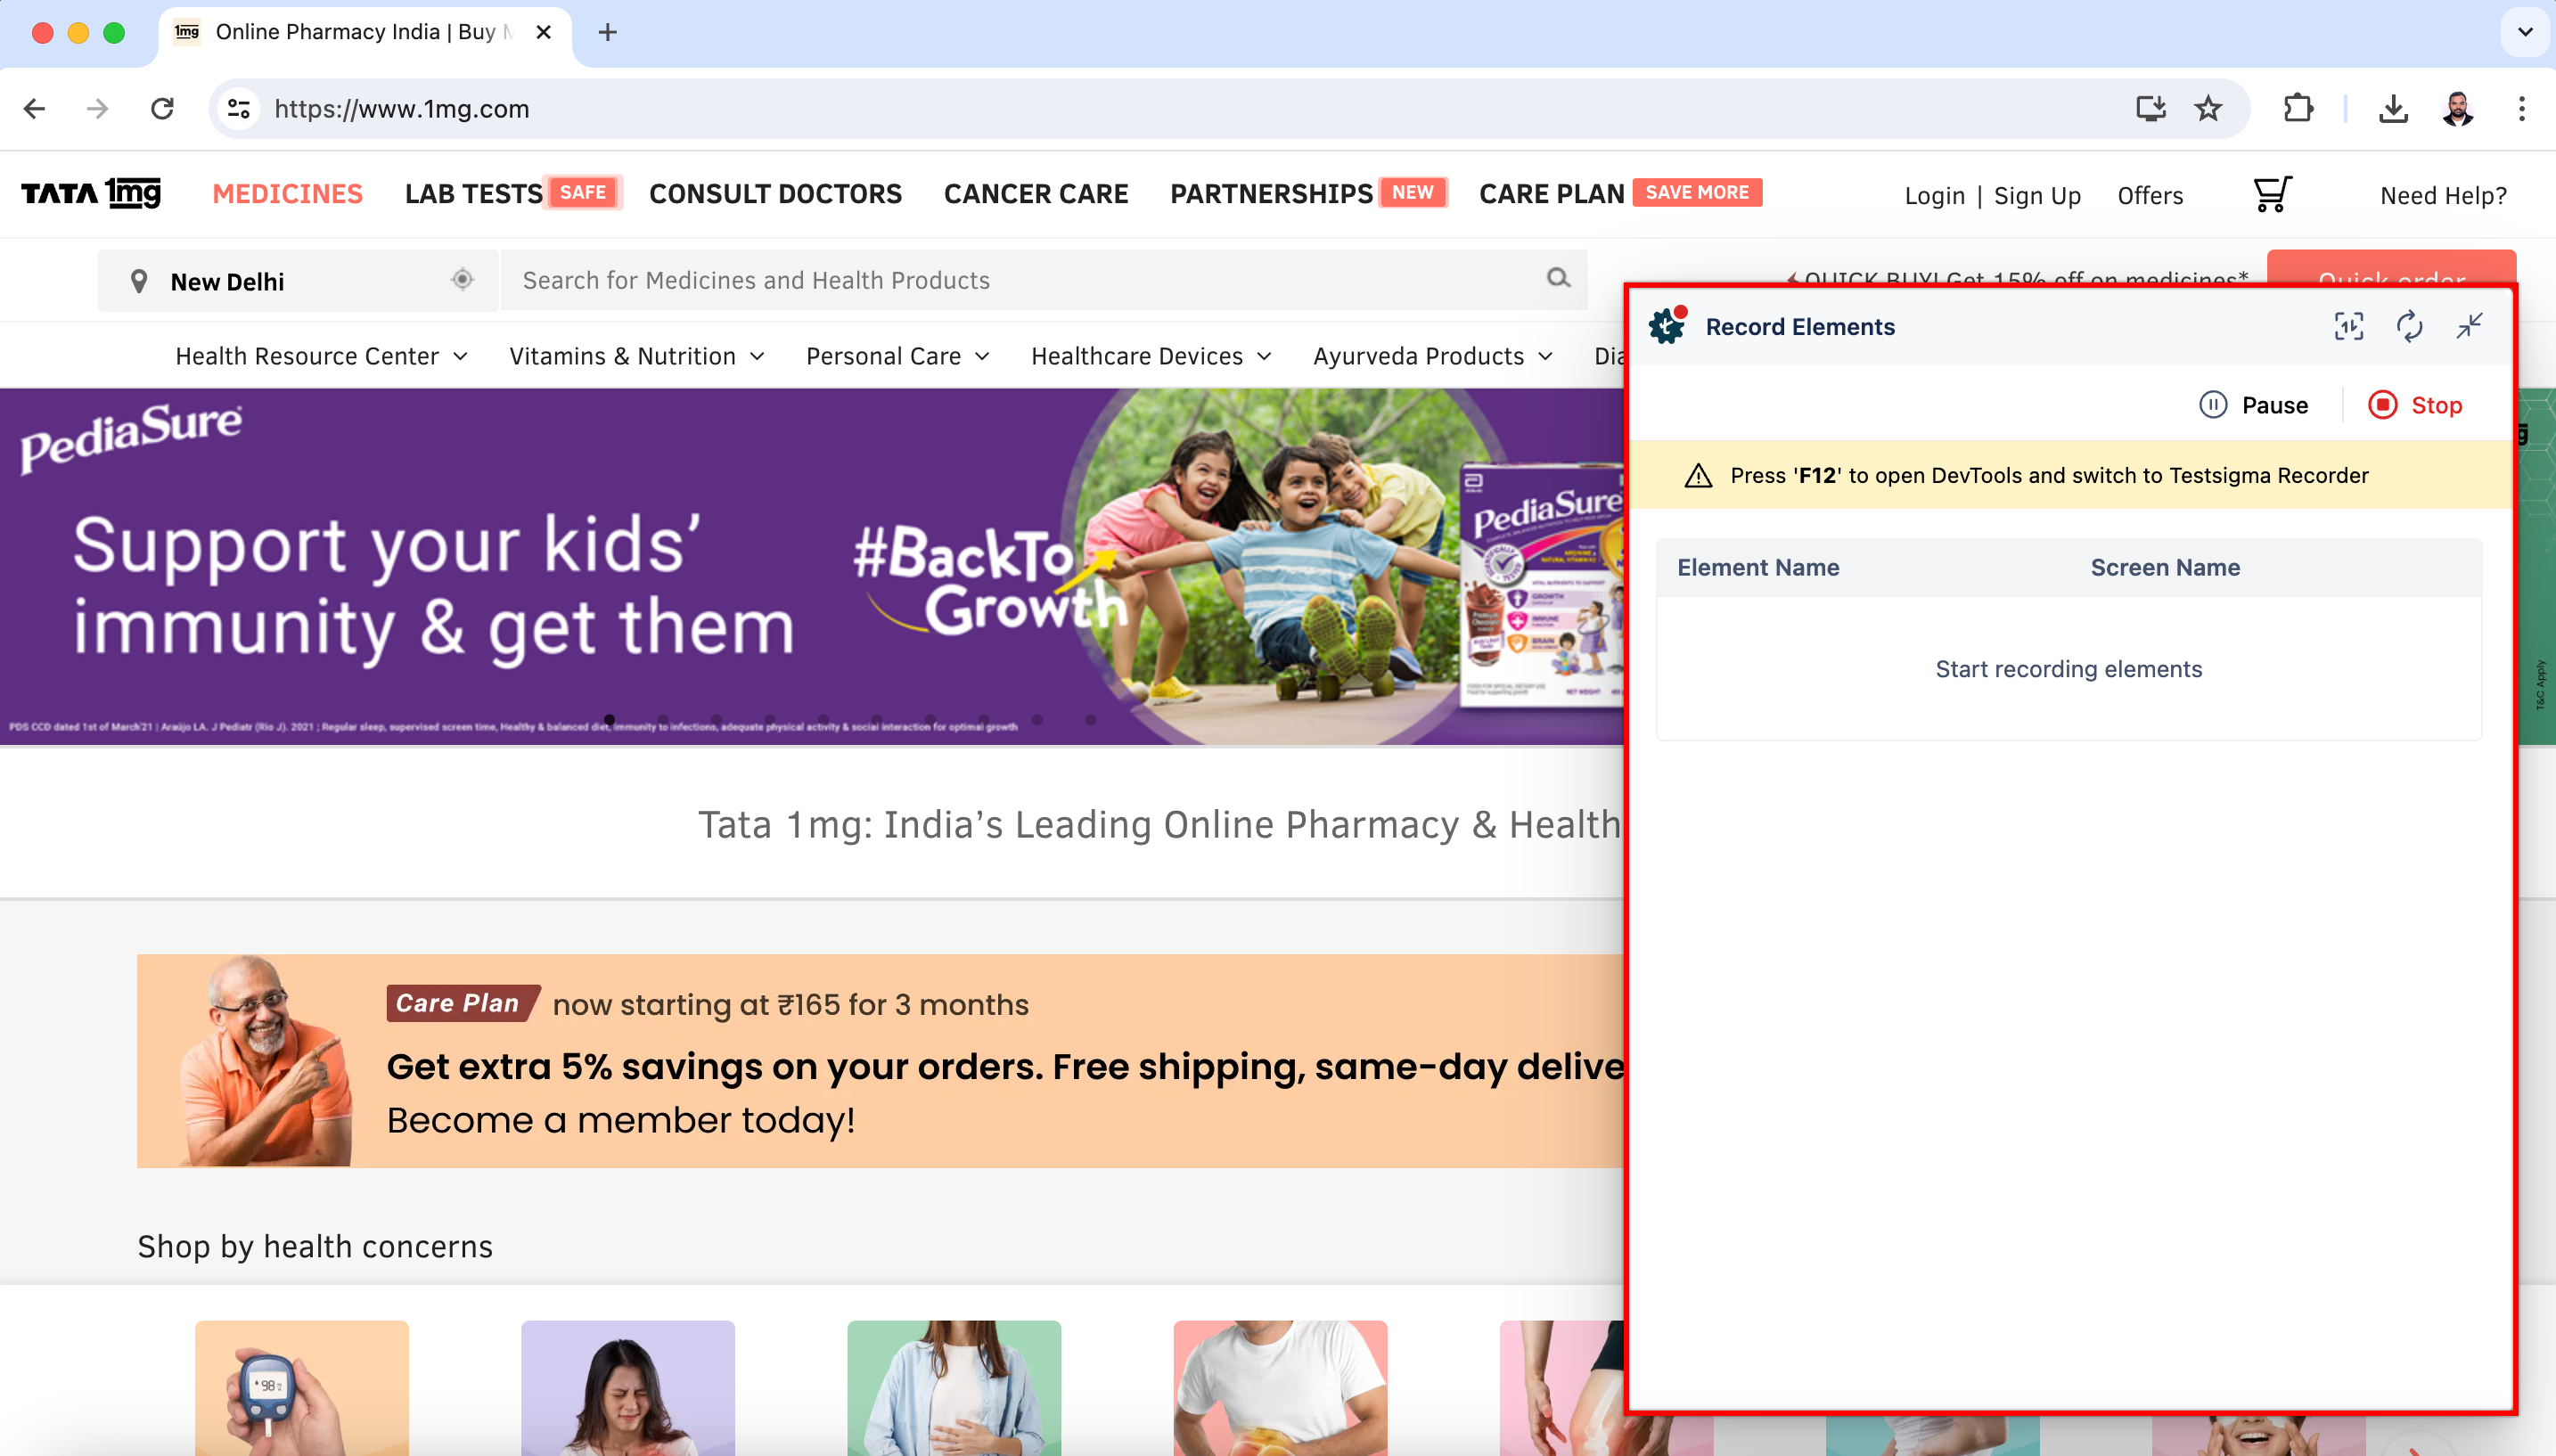Click Need Help? link
This screenshot has height=1456, width=2556.
click(x=2443, y=195)
